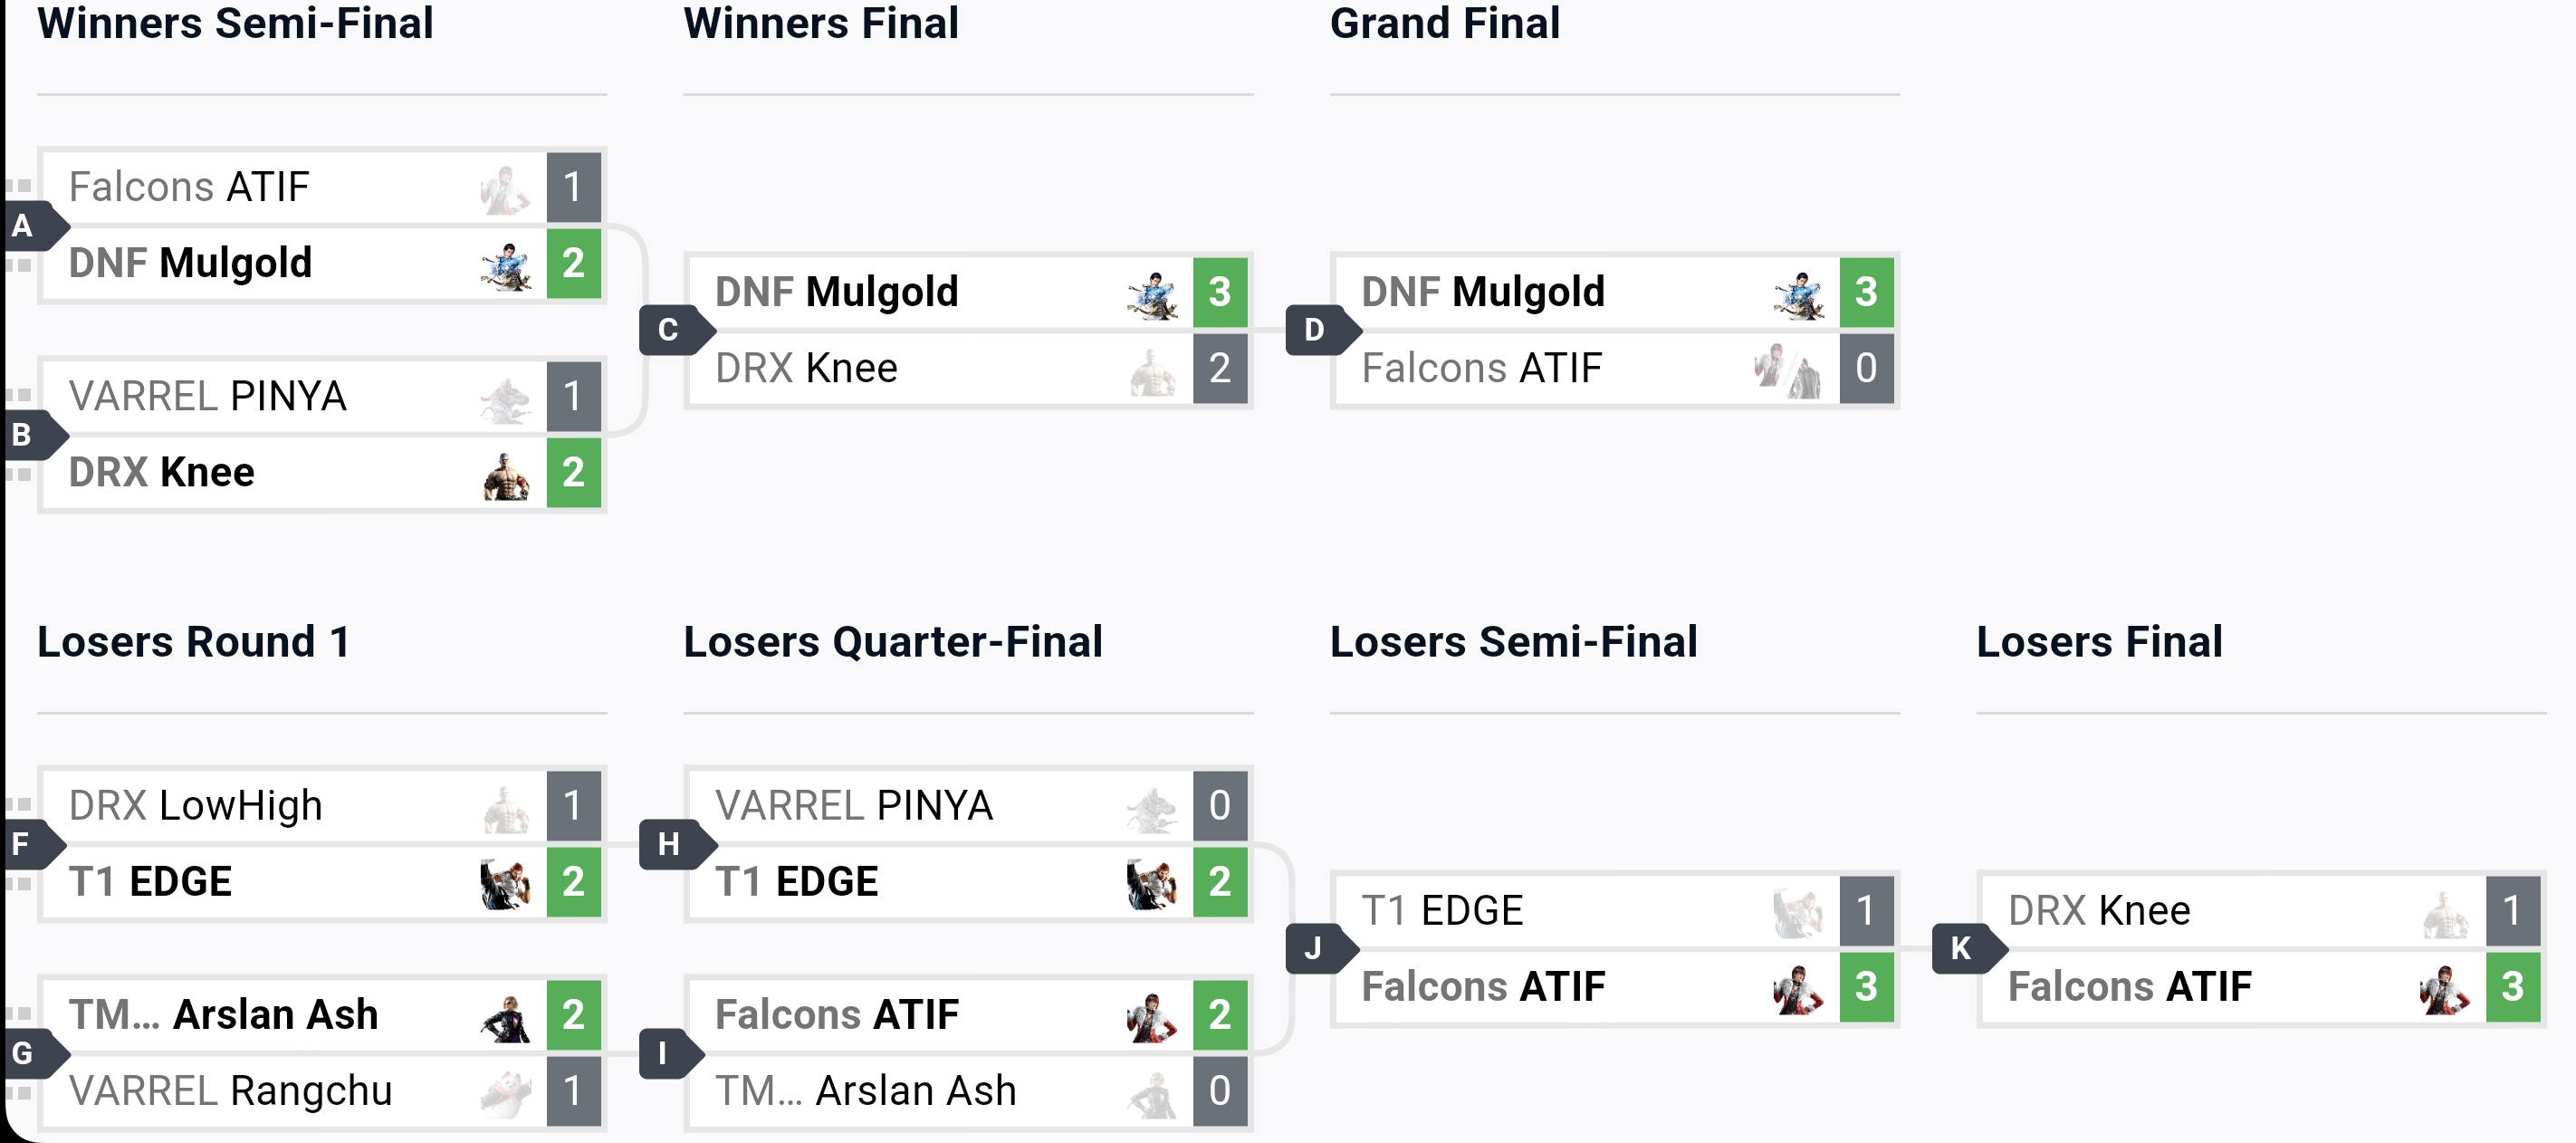This screenshot has height=1143, width=2576.
Task: Click DRX LowHigh player name
Action: [x=196, y=806]
